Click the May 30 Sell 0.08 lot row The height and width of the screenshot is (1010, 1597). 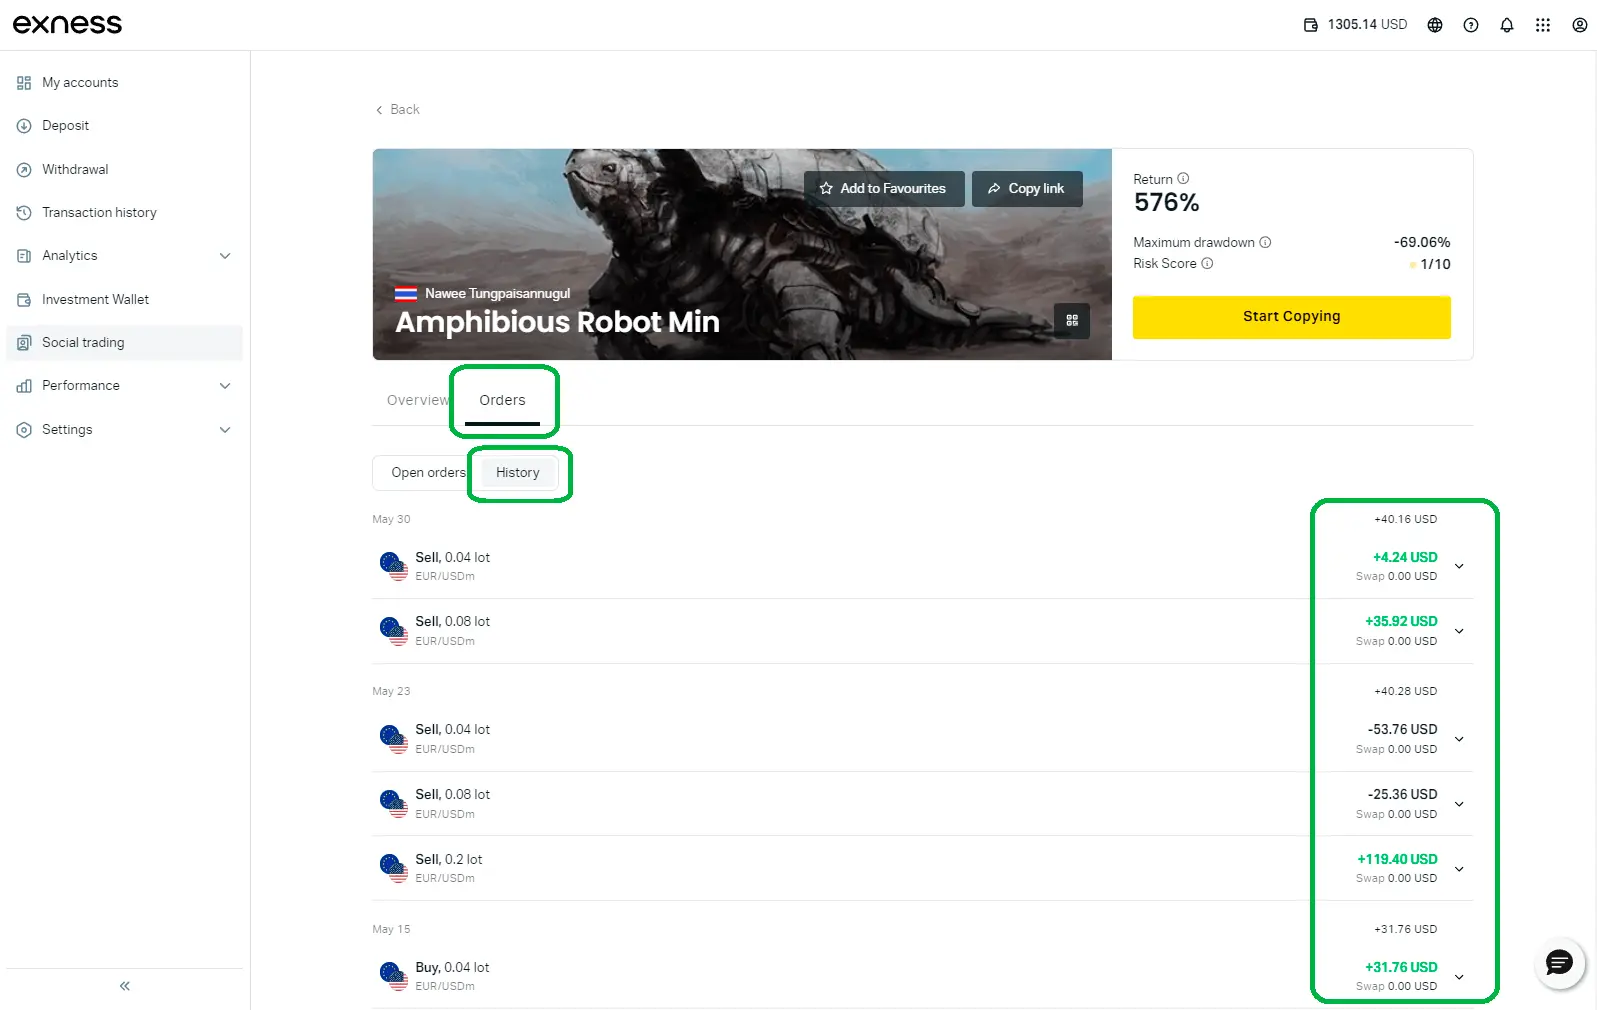coord(922,631)
